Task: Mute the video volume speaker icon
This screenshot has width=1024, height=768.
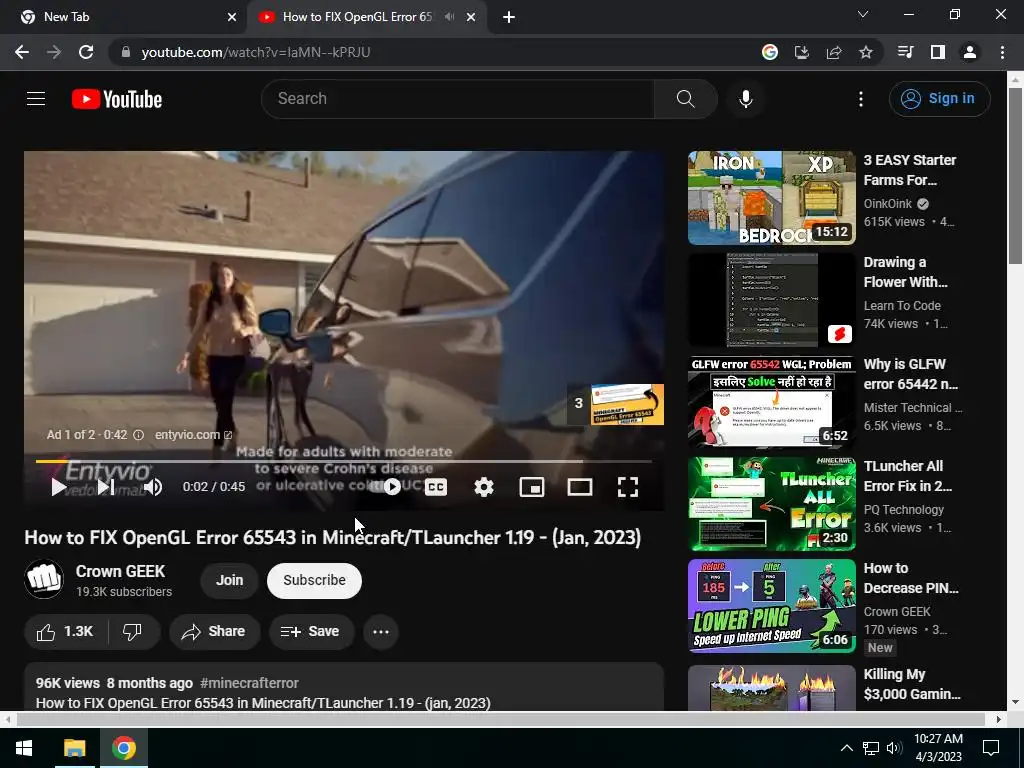Action: click(x=153, y=487)
